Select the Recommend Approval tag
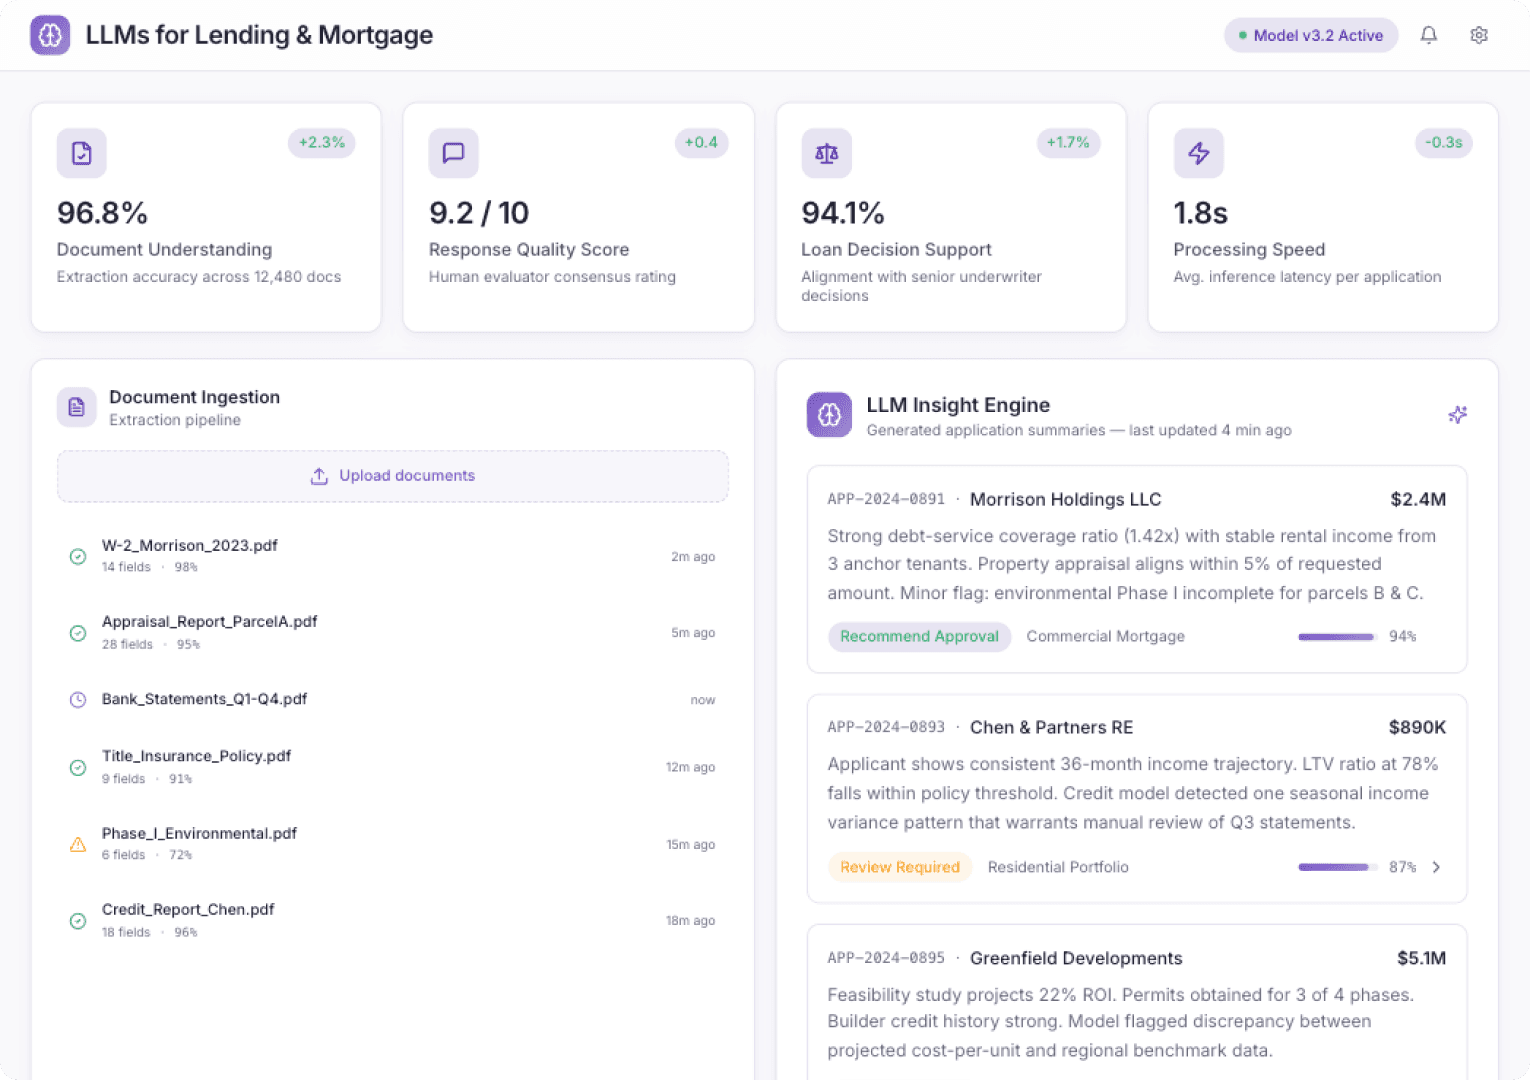This screenshot has height=1080, width=1530. [919, 636]
